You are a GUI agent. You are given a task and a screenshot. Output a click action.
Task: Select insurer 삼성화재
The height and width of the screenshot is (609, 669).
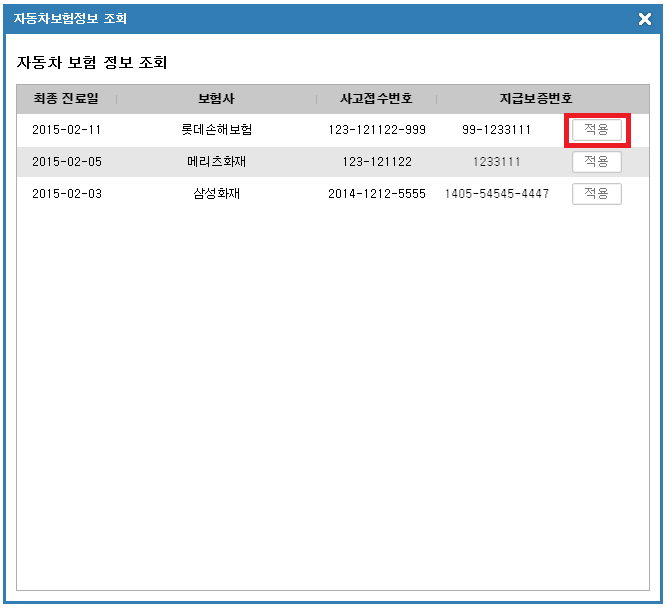216,193
